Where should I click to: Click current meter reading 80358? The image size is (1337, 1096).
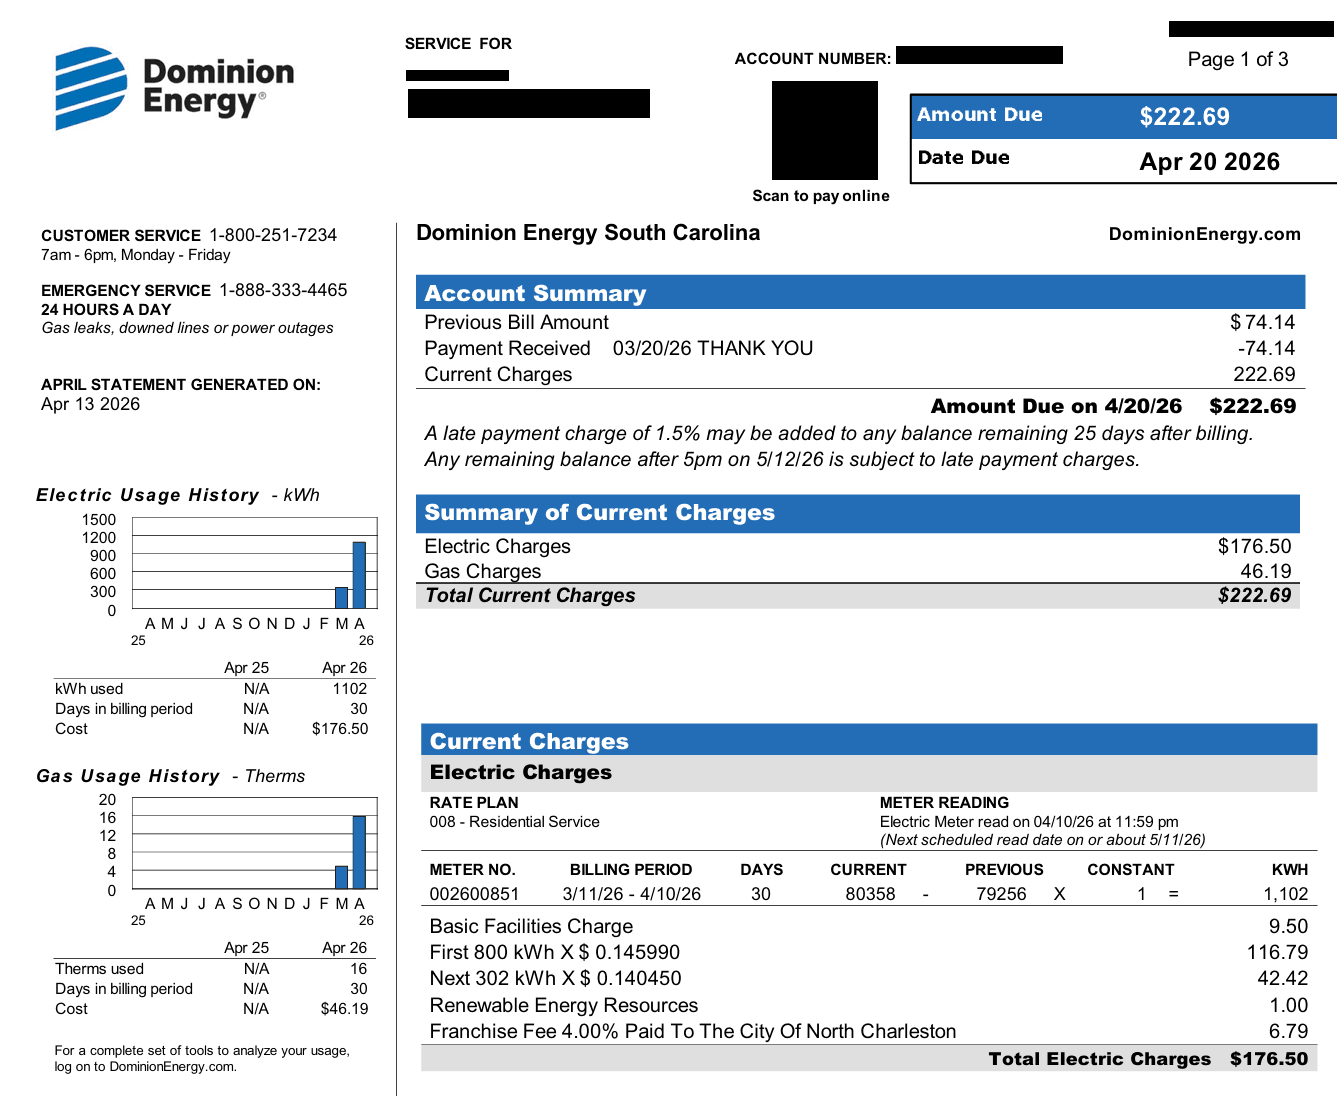(x=871, y=894)
